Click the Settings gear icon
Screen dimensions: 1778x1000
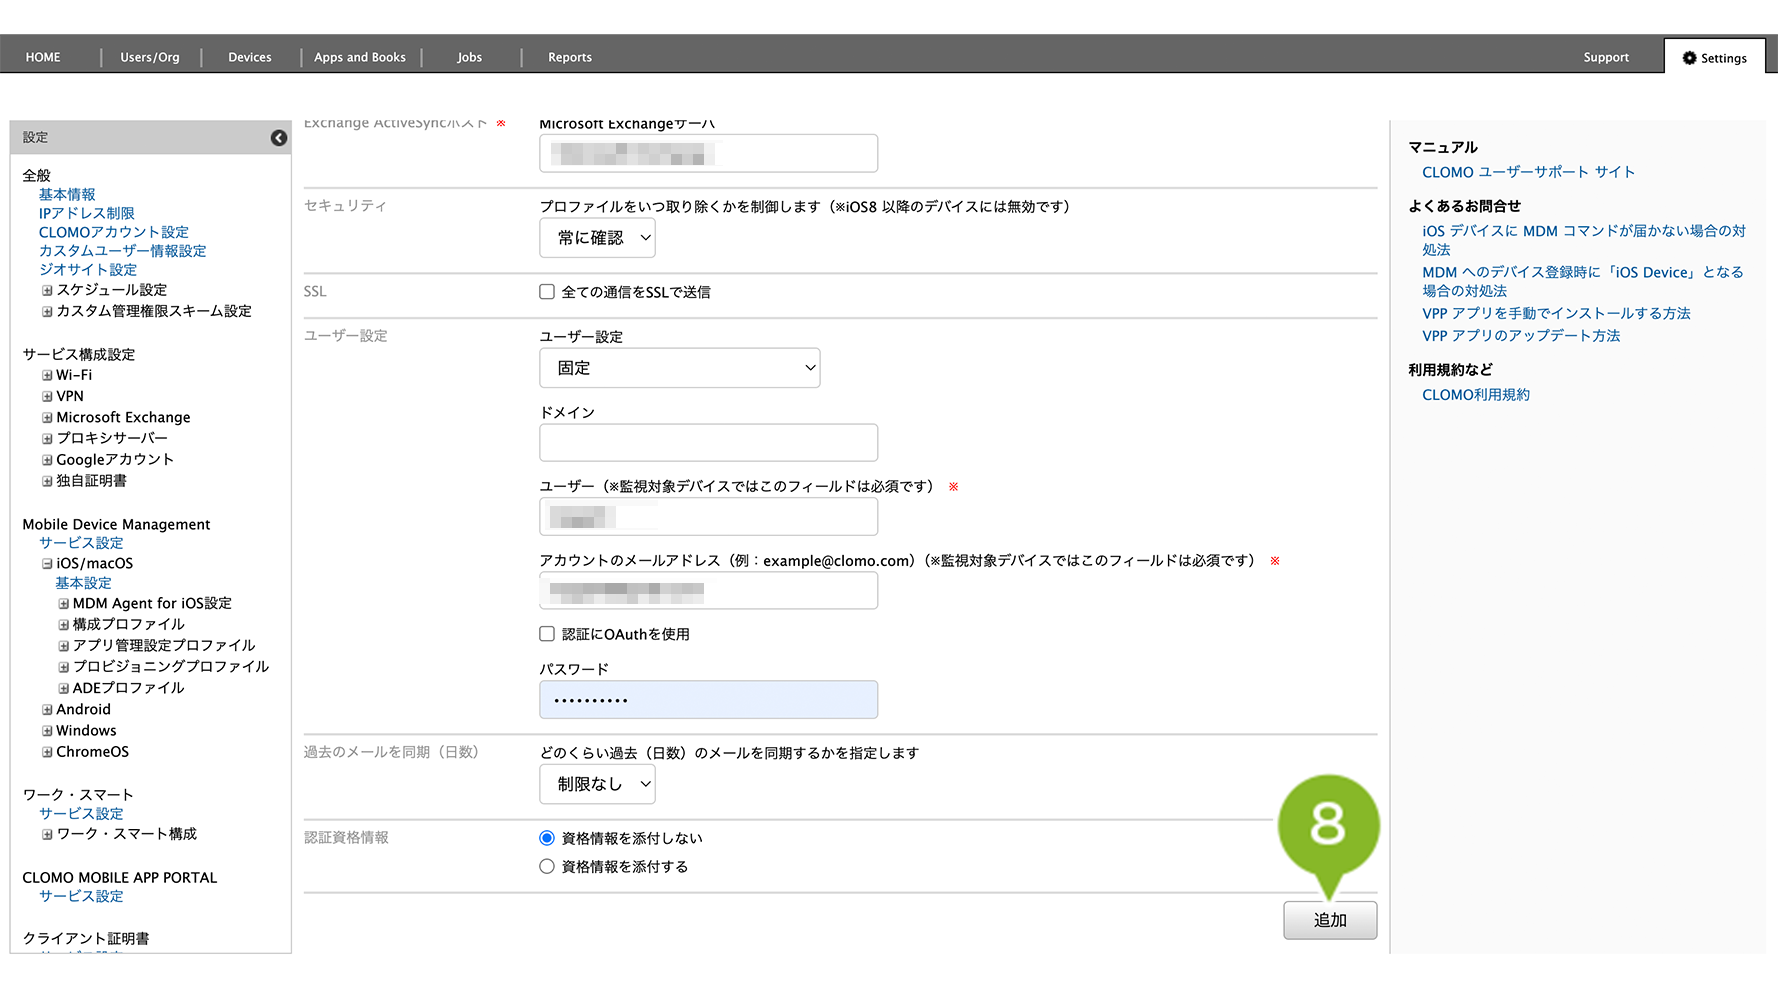(1689, 58)
